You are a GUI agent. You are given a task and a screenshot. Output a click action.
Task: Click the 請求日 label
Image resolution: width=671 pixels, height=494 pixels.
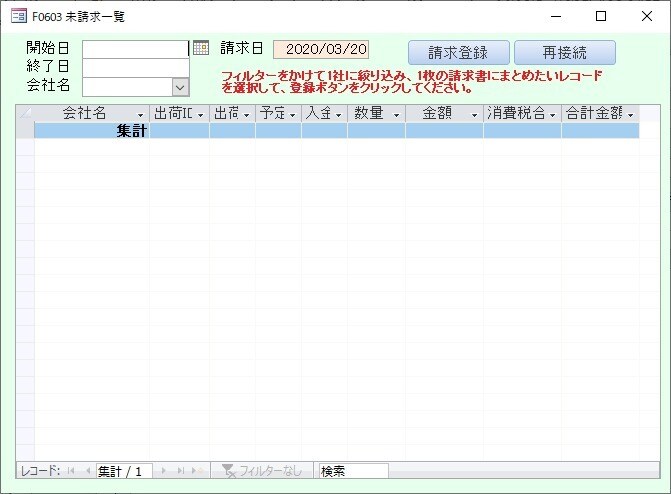pos(241,48)
